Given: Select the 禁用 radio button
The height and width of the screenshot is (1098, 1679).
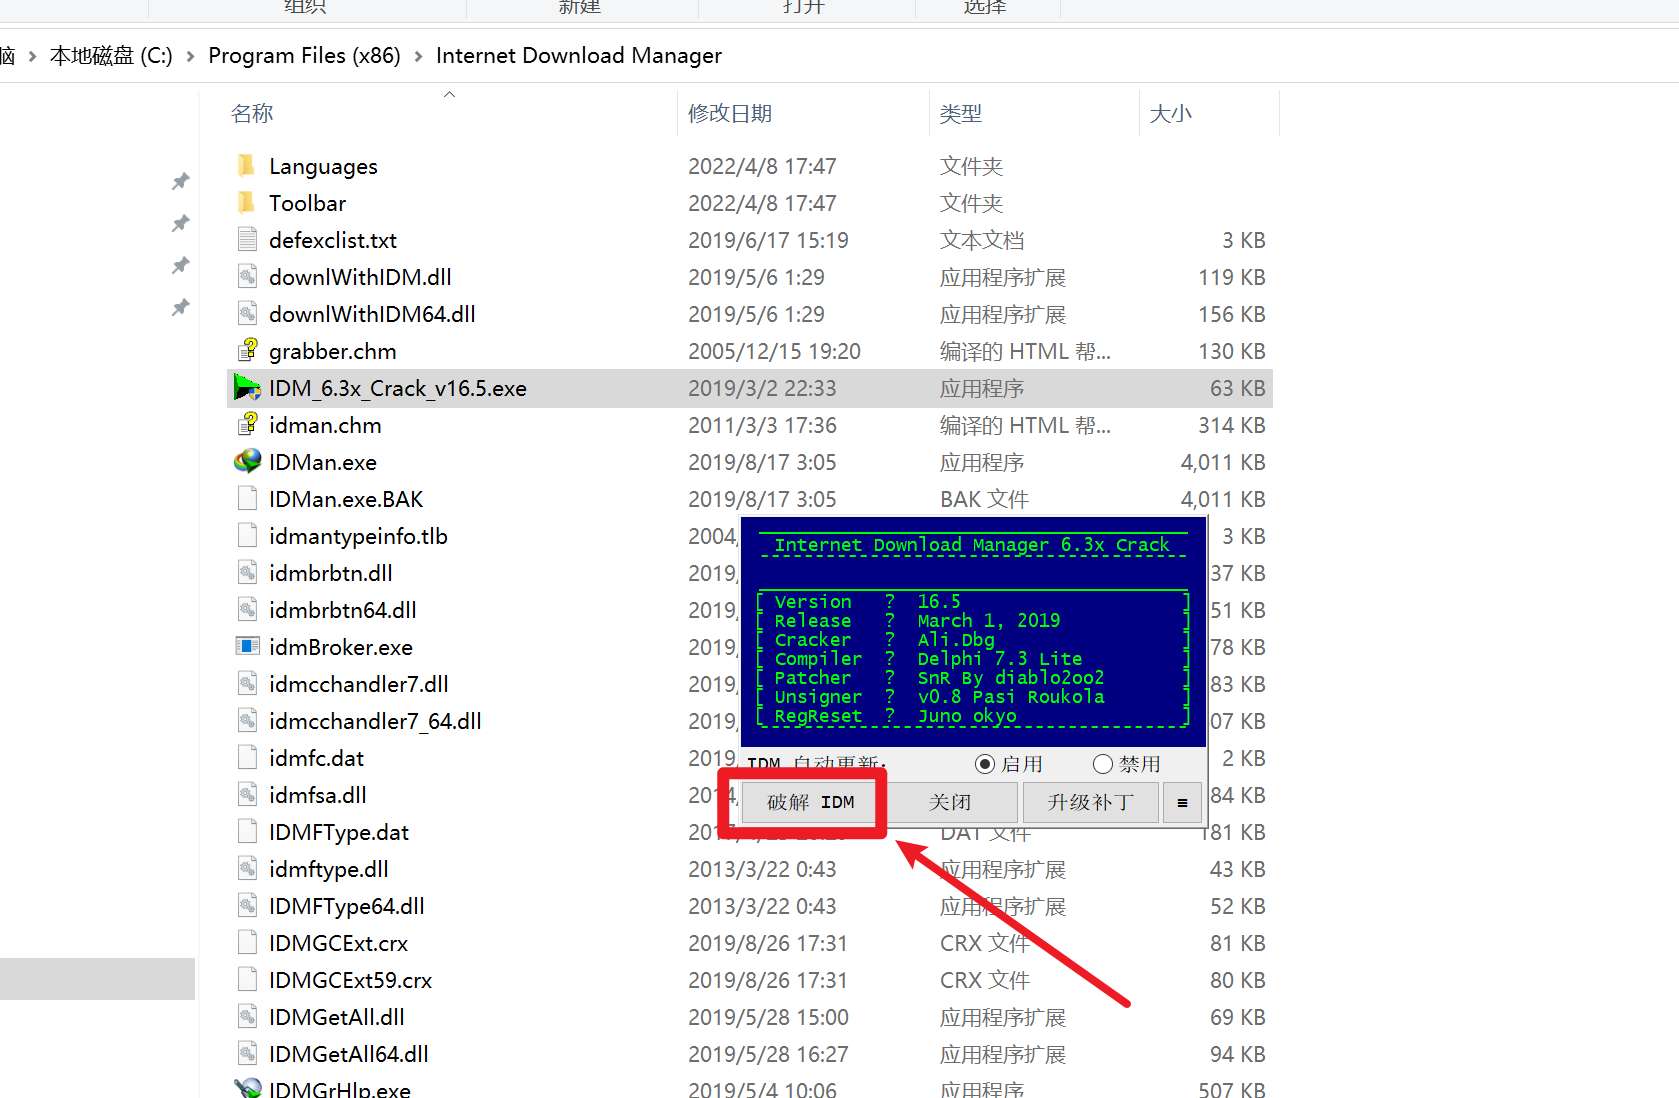Looking at the screenshot, I should coord(1103,764).
